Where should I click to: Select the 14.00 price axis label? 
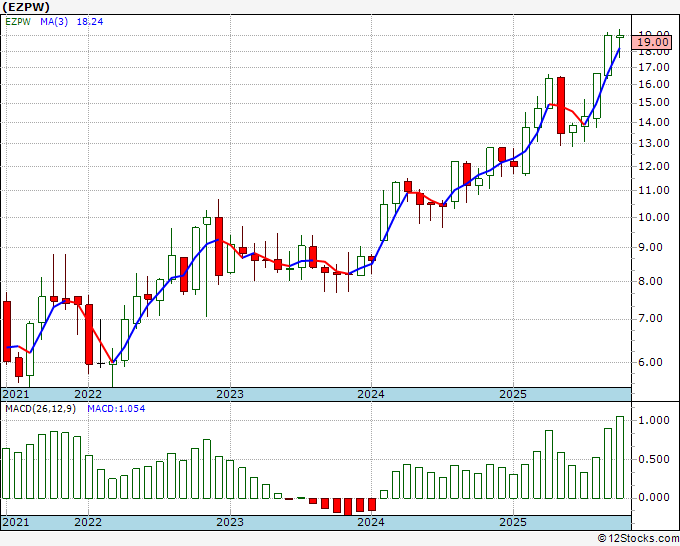coord(654,122)
